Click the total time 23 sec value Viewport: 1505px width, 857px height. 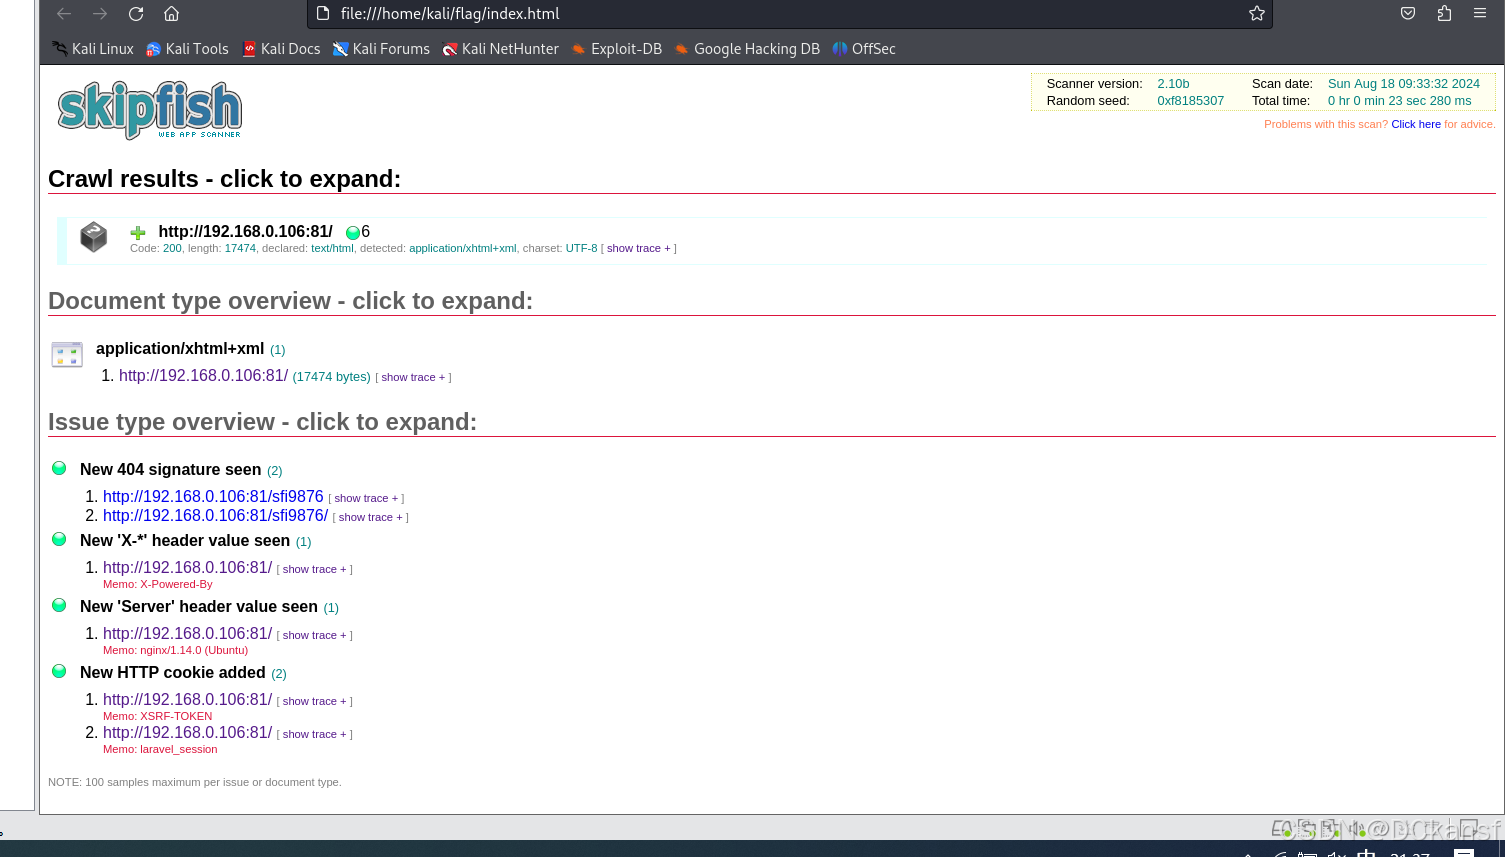pyautogui.click(x=1399, y=101)
